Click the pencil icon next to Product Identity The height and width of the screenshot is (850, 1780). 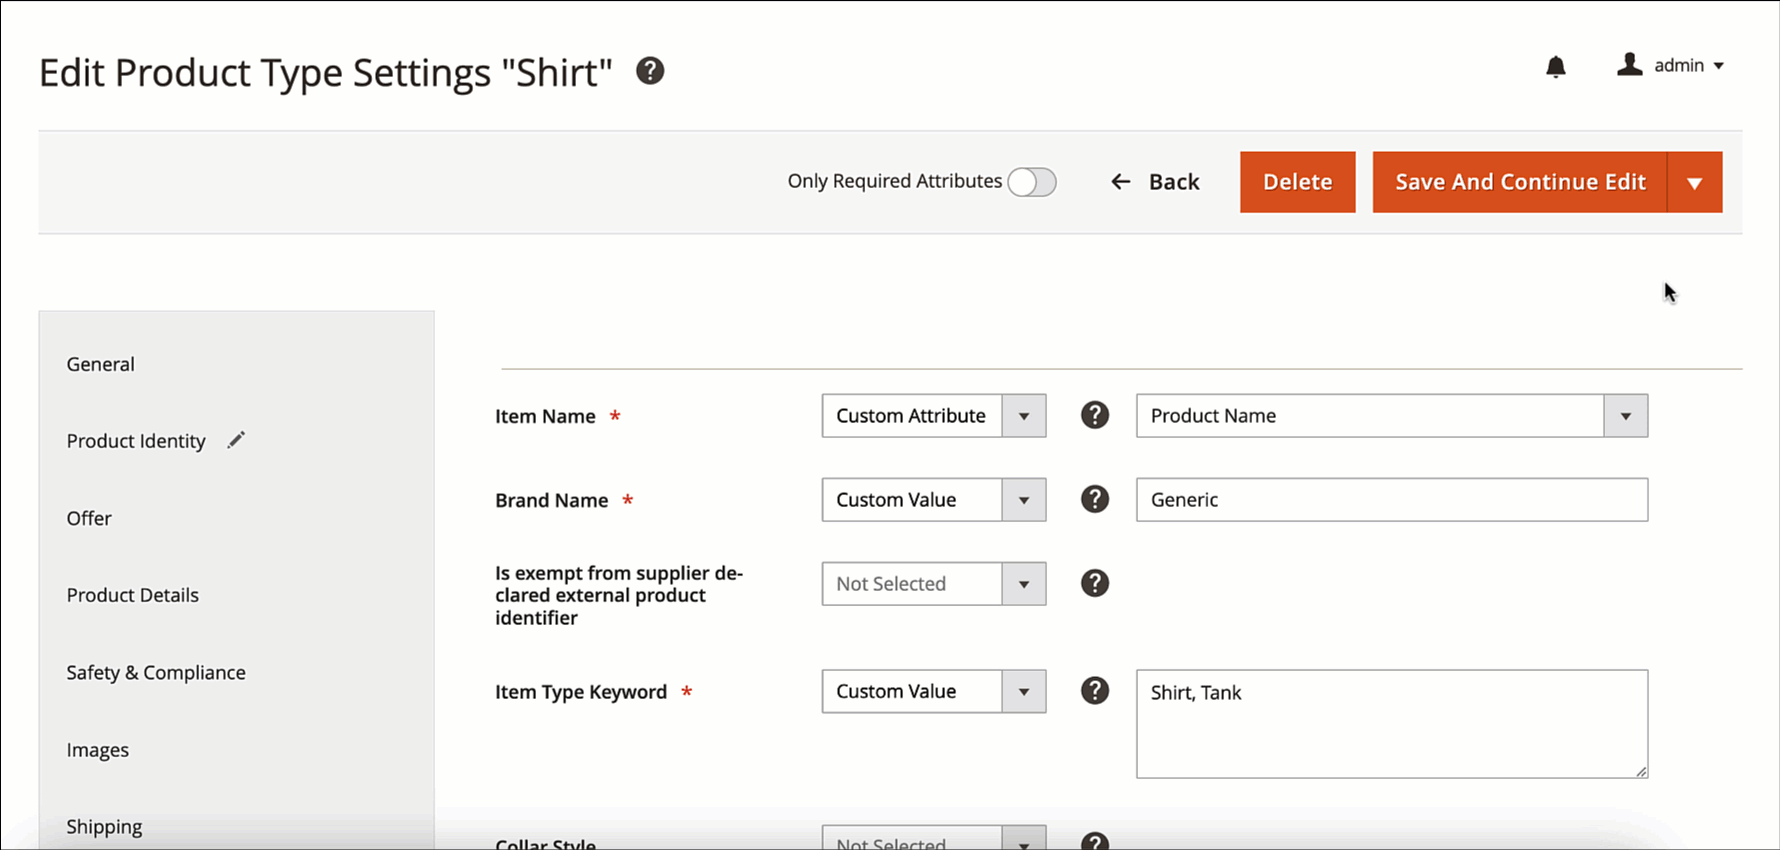click(236, 440)
